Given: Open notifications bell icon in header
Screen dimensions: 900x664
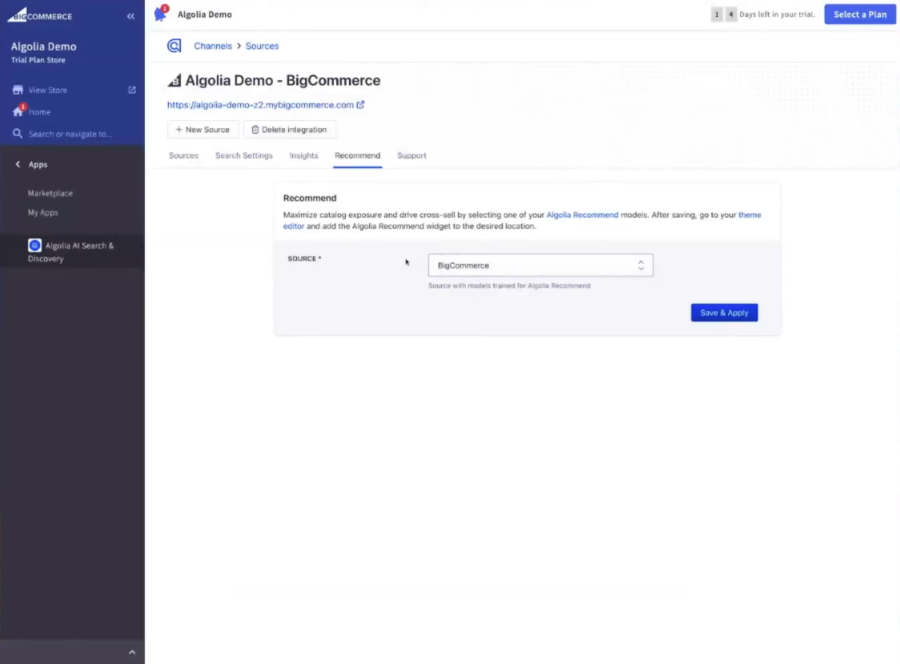Looking at the screenshot, I should point(161,13).
